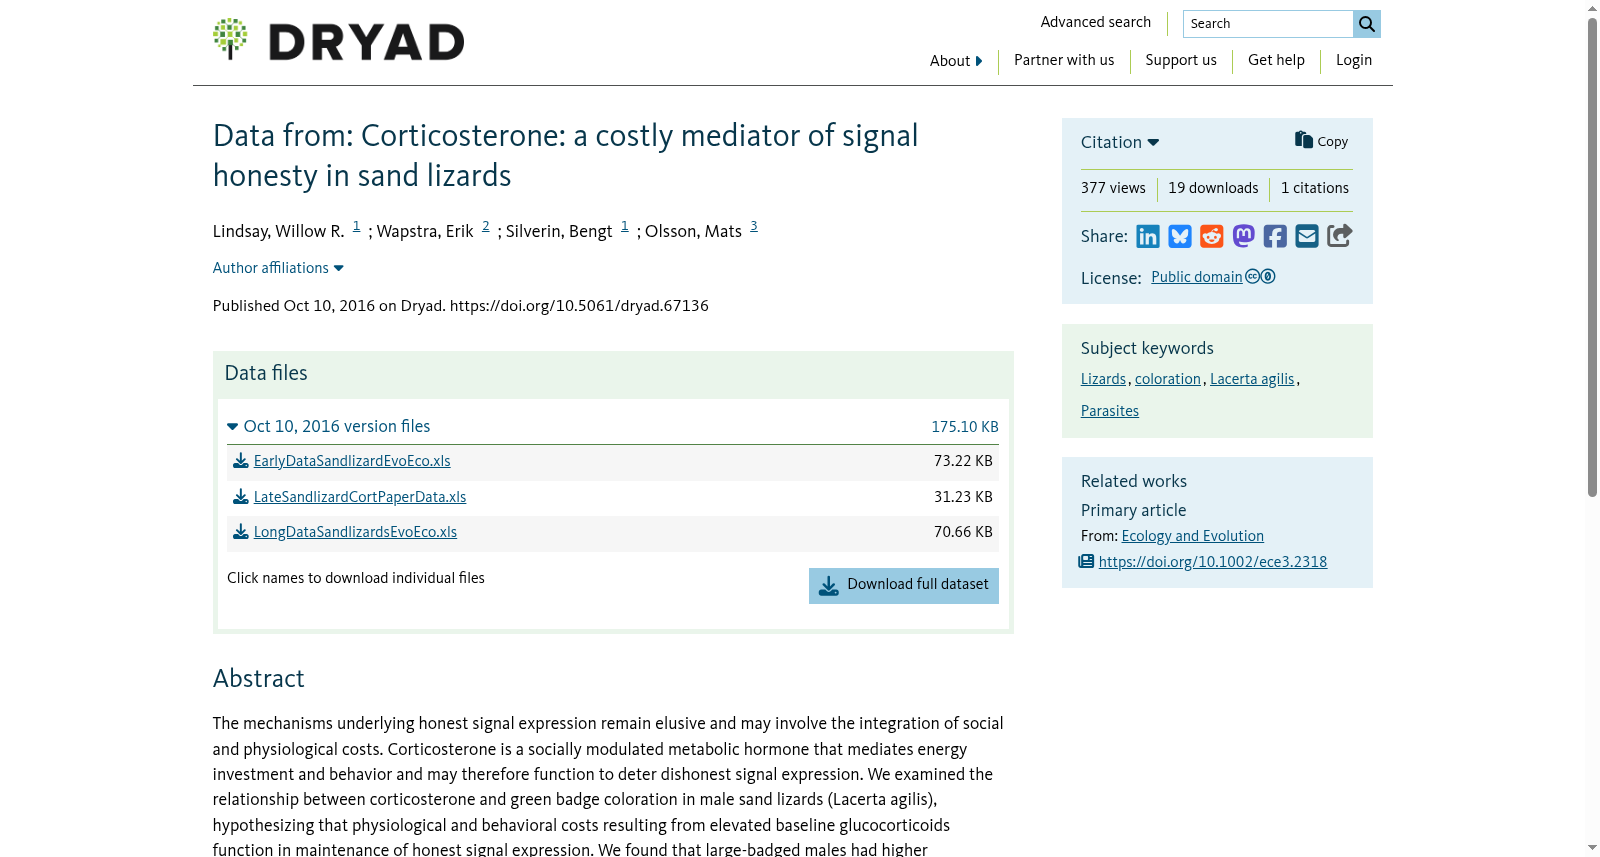The height and width of the screenshot is (857, 1600).
Task: Go to the Login page
Action: click(x=1354, y=60)
